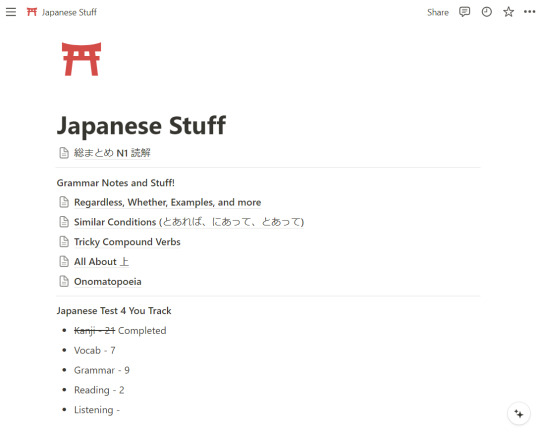Click page icon beside Onomatopoeia
540x433 pixels.
(x=64, y=282)
